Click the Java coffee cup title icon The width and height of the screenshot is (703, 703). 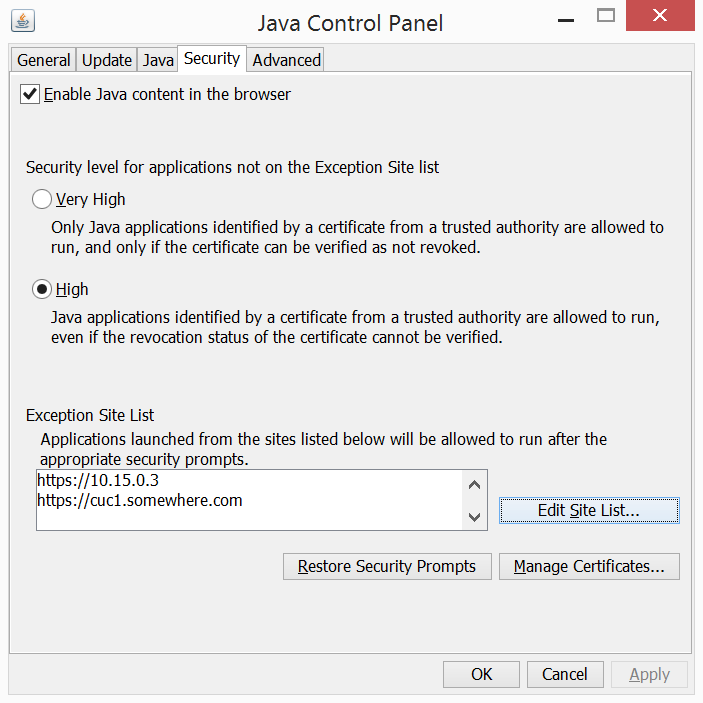[x=23, y=21]
